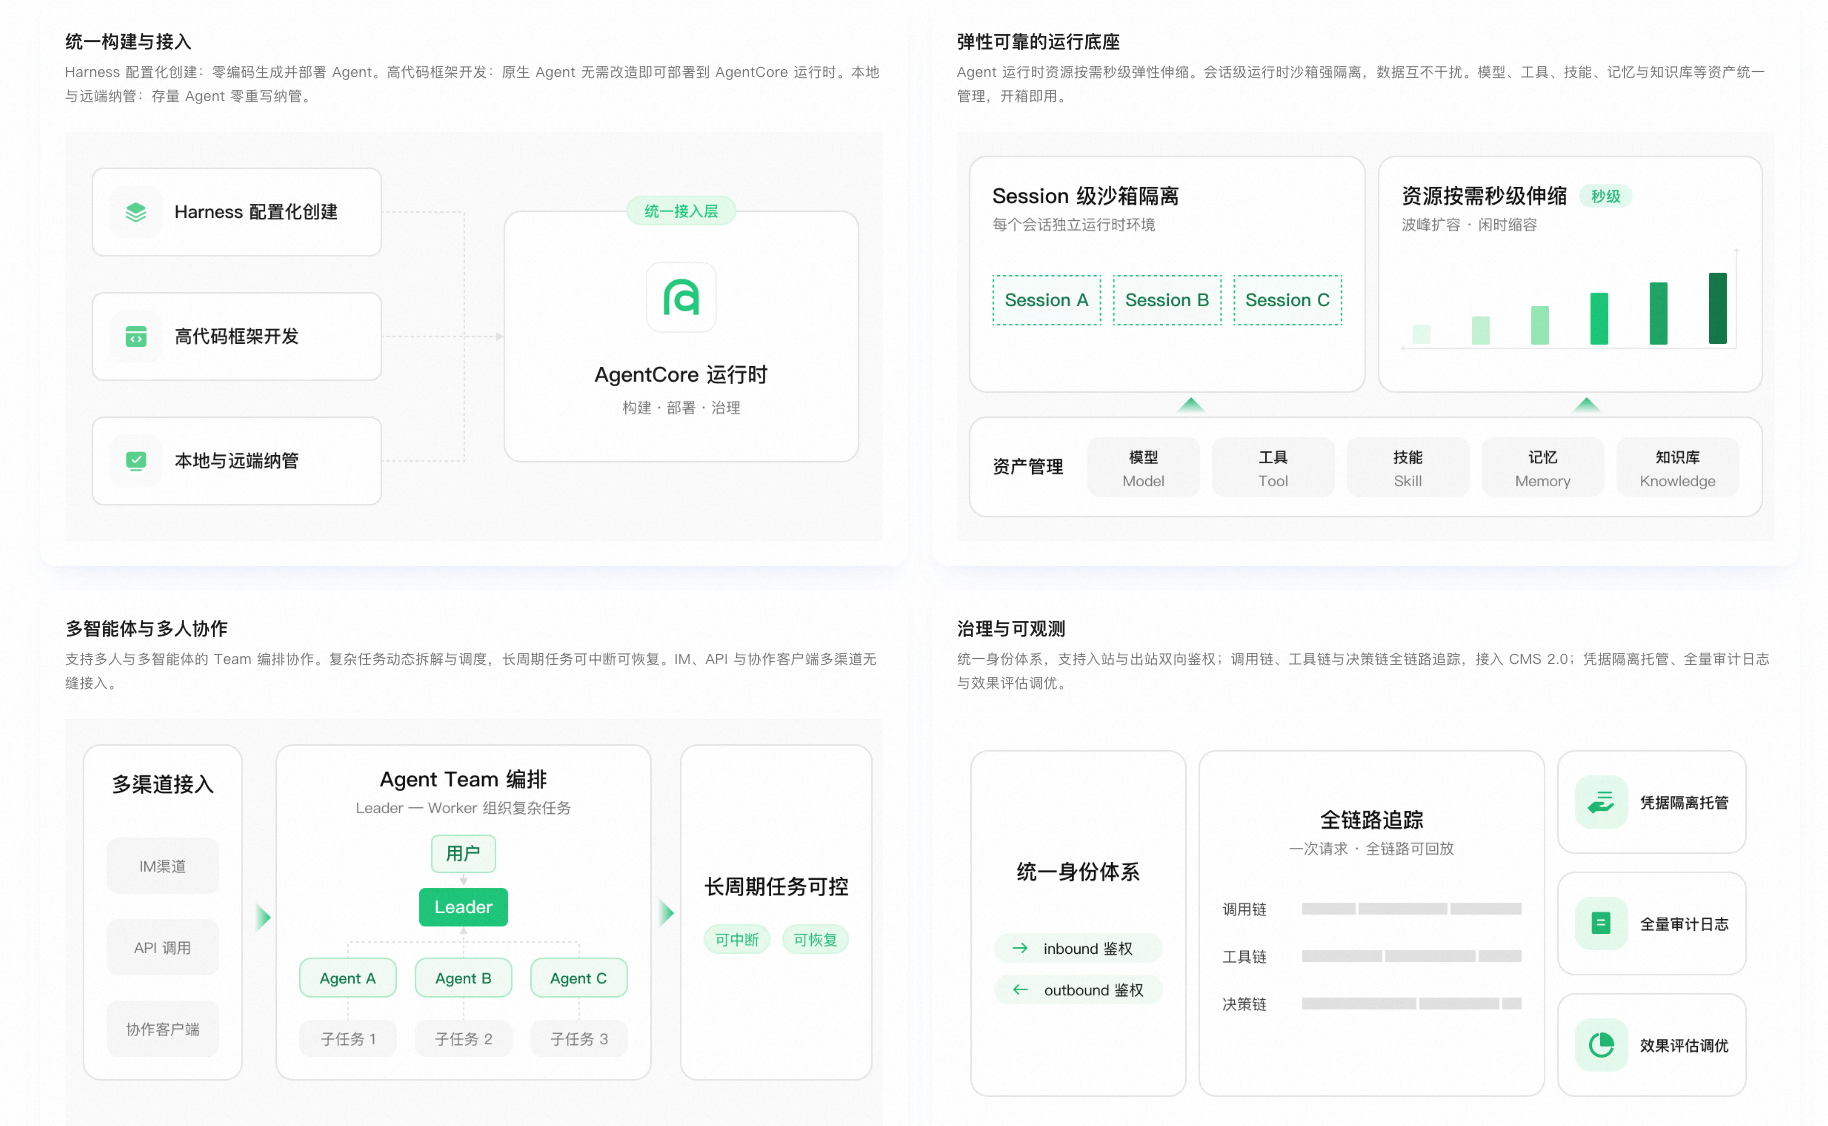
Task: Click the Harness layers stack icon
Action: 136,212
